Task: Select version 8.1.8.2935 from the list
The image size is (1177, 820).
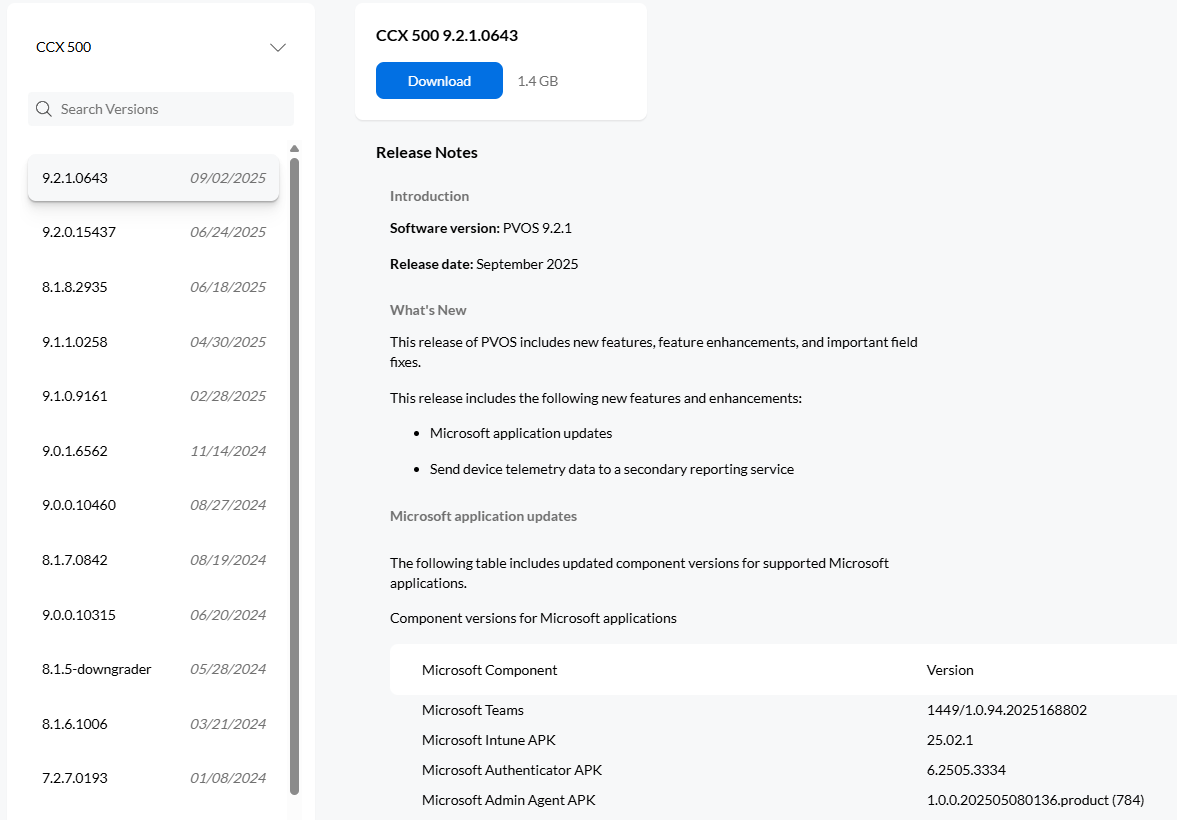Action: (x=150, y=286)
